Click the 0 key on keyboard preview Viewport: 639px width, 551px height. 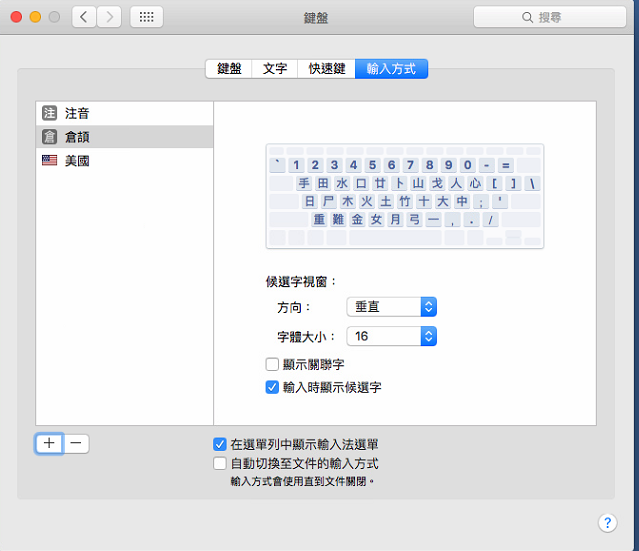(467, 165)
